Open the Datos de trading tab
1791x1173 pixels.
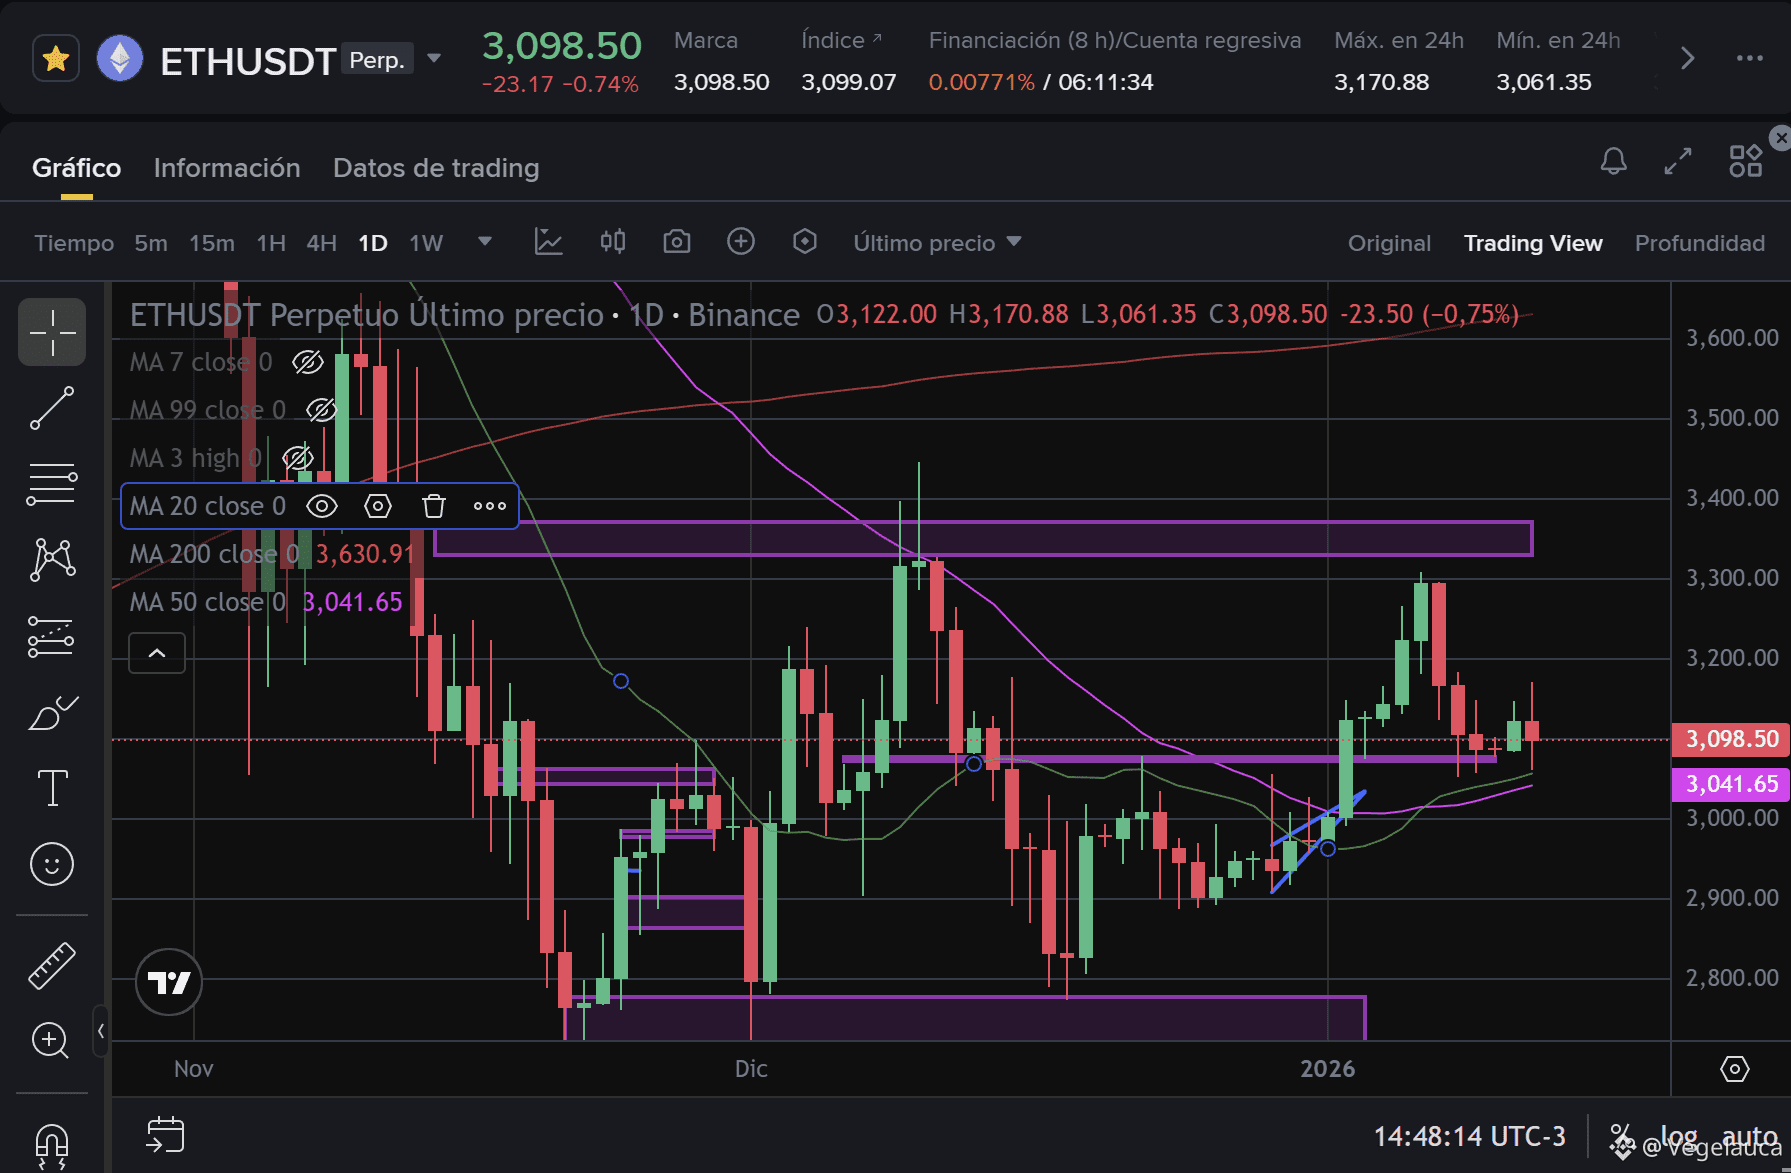point(436,168)
